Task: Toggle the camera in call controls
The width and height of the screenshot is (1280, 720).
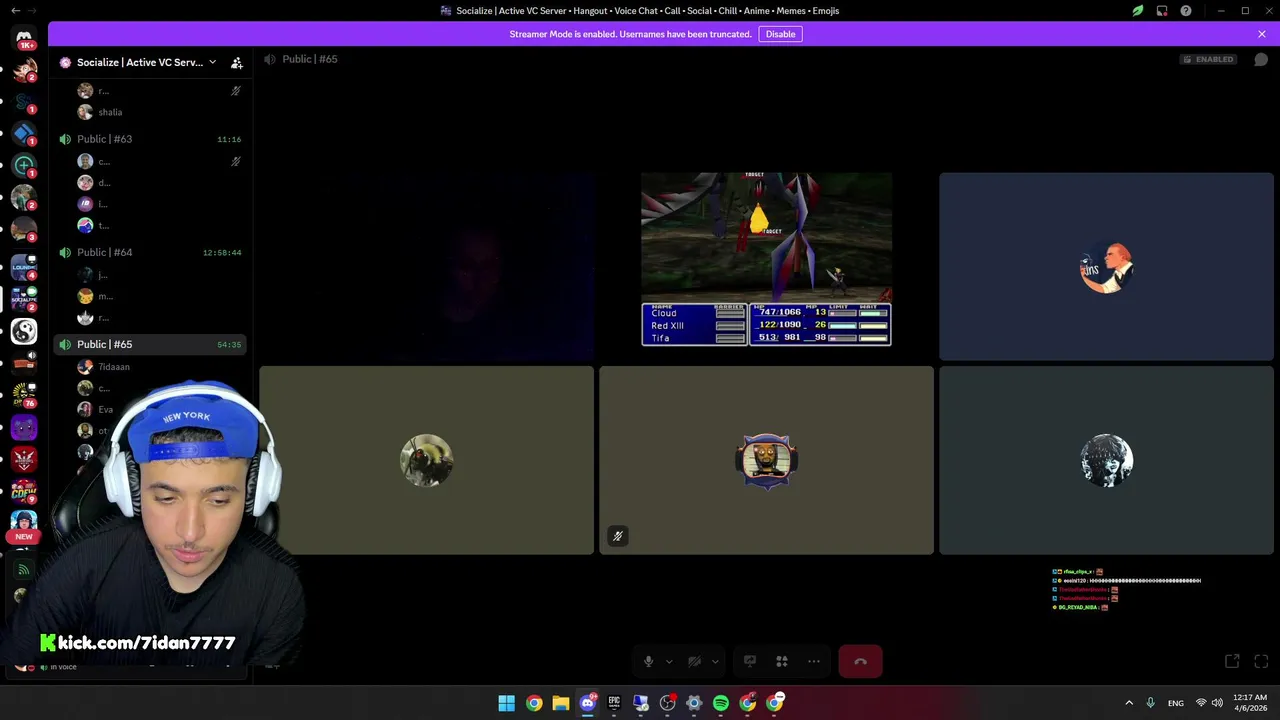Action: pyautogui.click(x=694, y=661)
